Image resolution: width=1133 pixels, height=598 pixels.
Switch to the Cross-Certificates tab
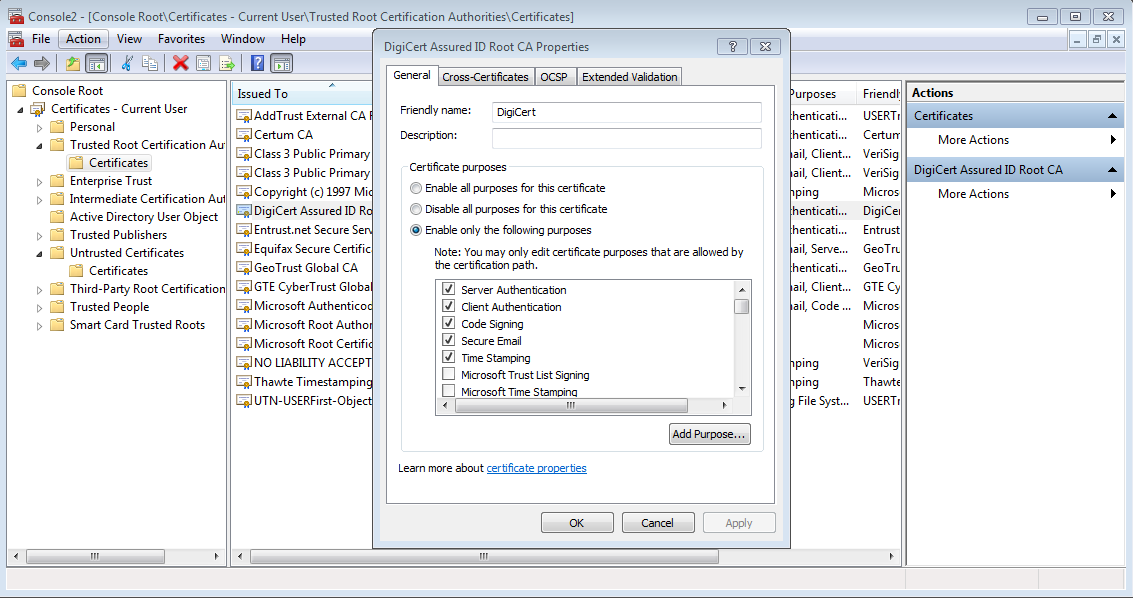(485, 77)
